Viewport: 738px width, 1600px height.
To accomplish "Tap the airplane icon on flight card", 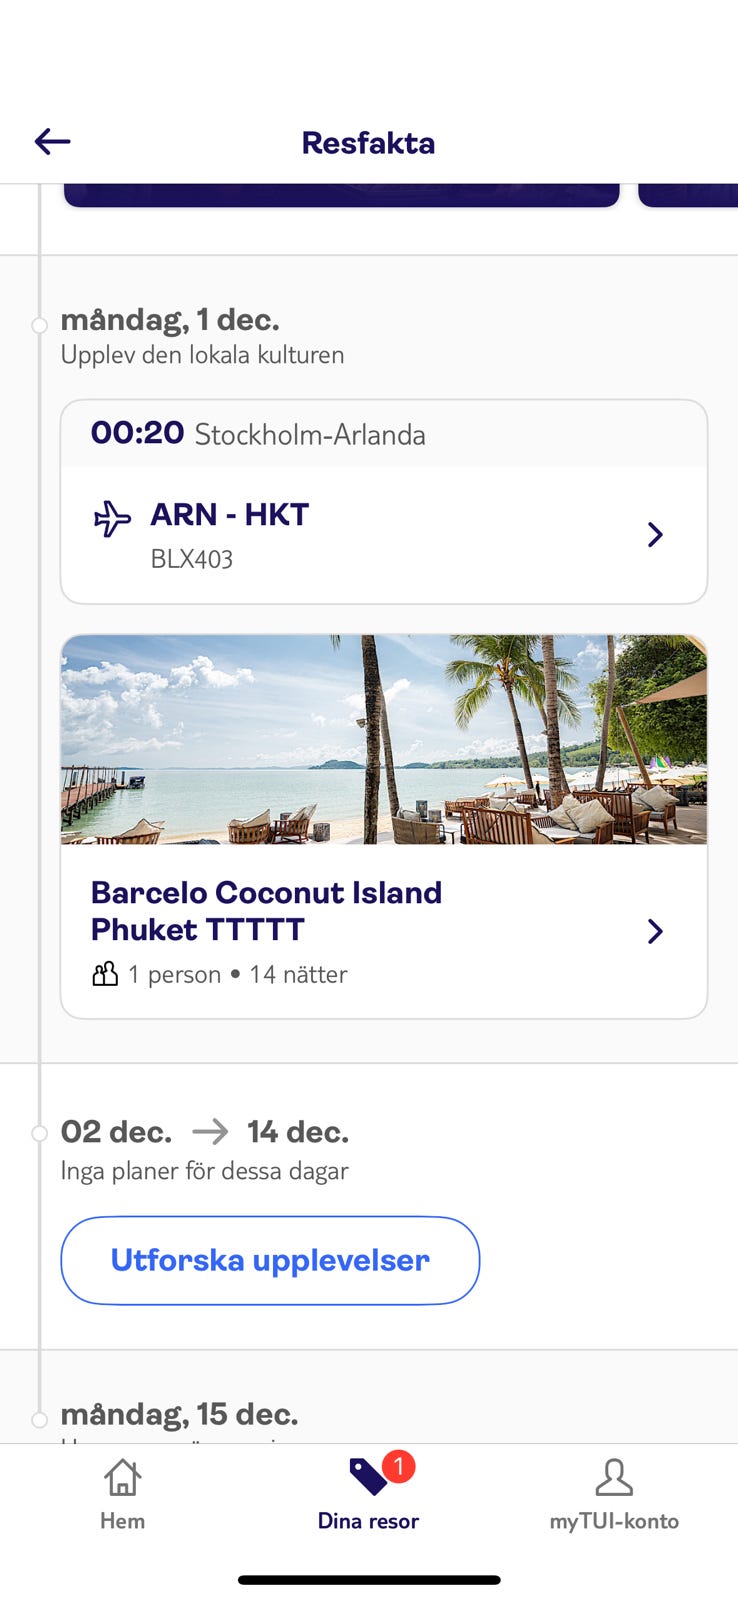I will 112,519.
